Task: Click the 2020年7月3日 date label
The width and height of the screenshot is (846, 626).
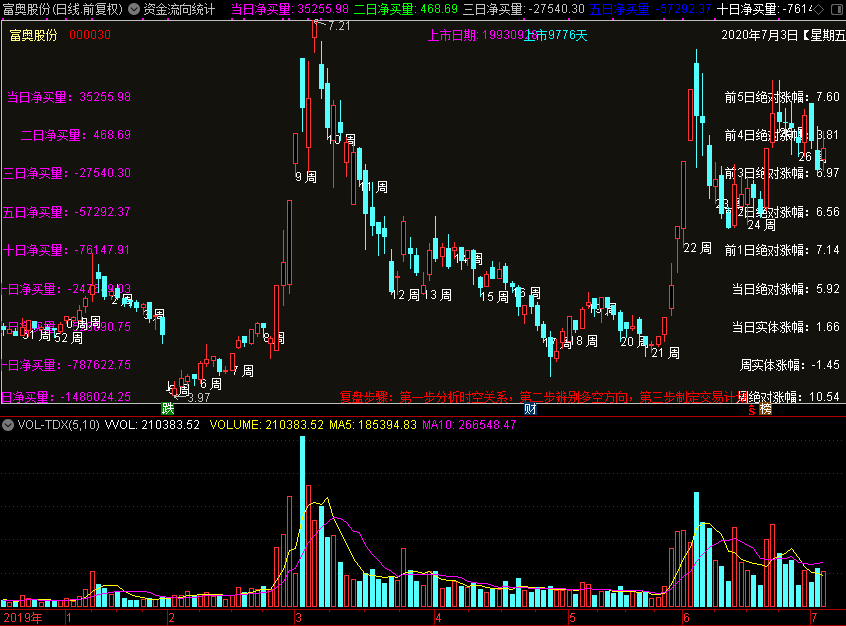Action: click(759, 36)
